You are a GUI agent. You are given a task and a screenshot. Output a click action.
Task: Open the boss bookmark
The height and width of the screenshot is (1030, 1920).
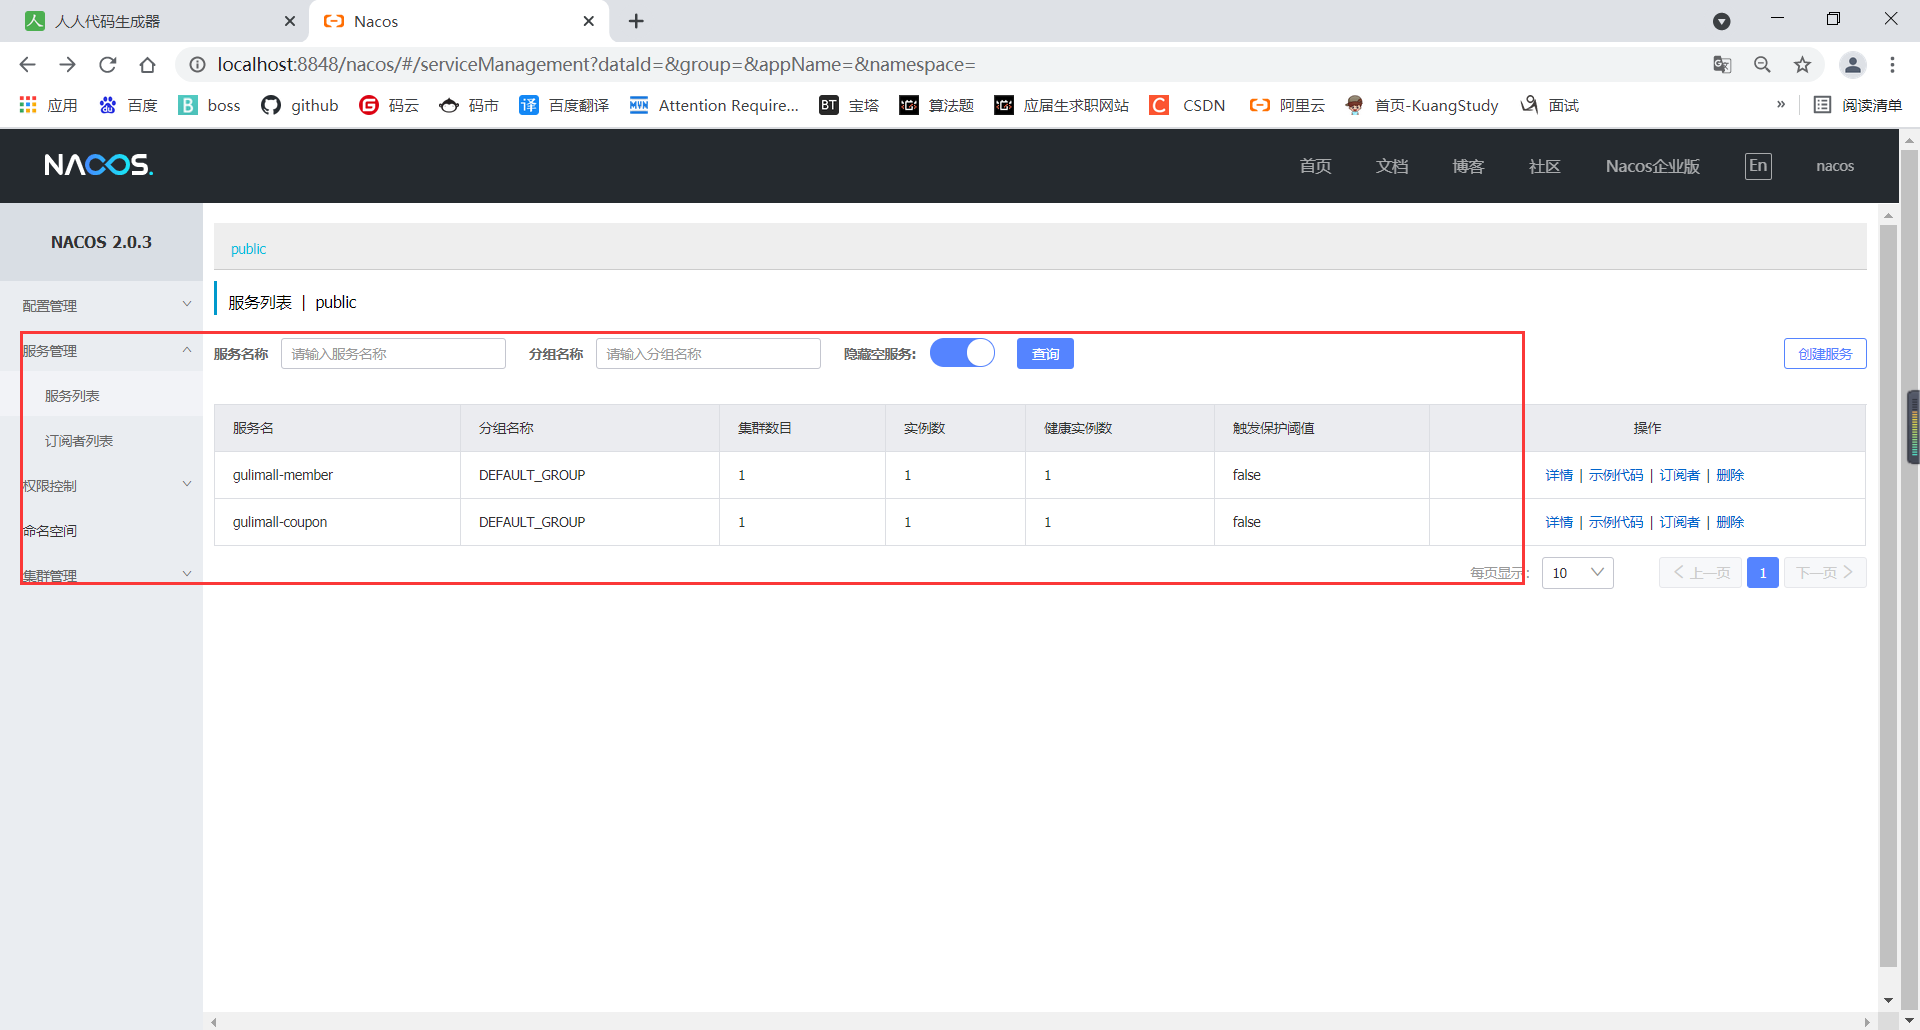[209, 105]
